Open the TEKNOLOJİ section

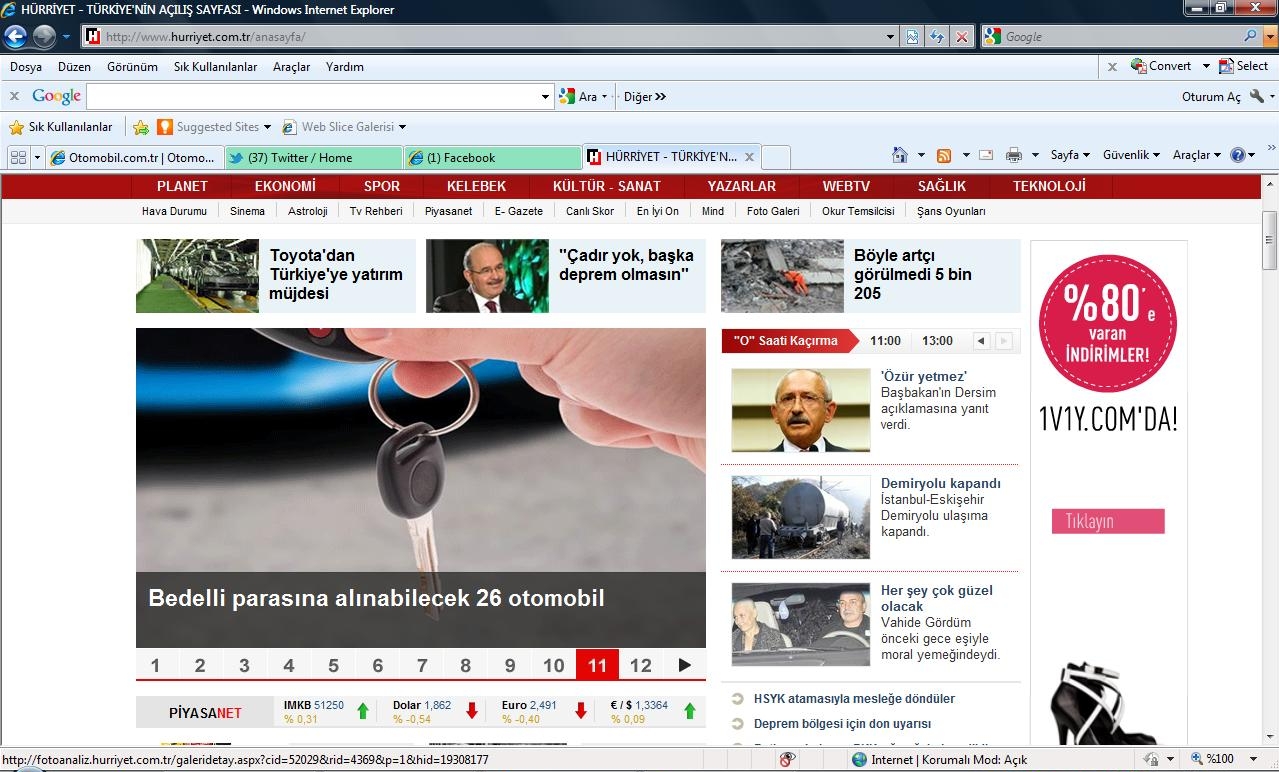tap(1049, 186)
